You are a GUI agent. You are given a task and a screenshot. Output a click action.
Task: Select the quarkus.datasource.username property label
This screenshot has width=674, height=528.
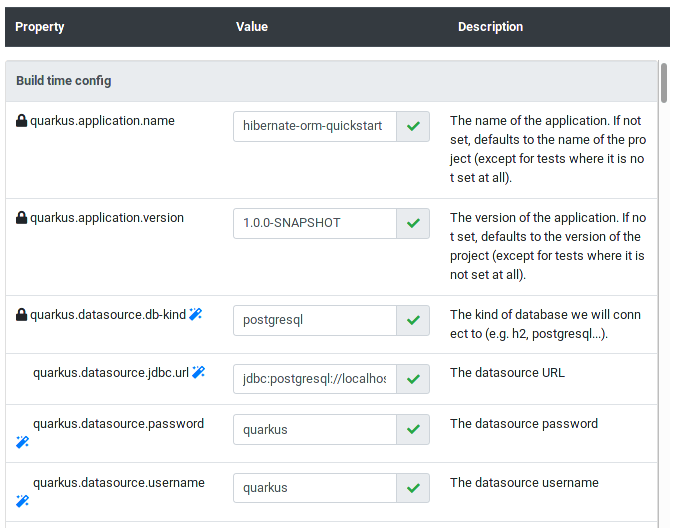(x=119, y=483)
